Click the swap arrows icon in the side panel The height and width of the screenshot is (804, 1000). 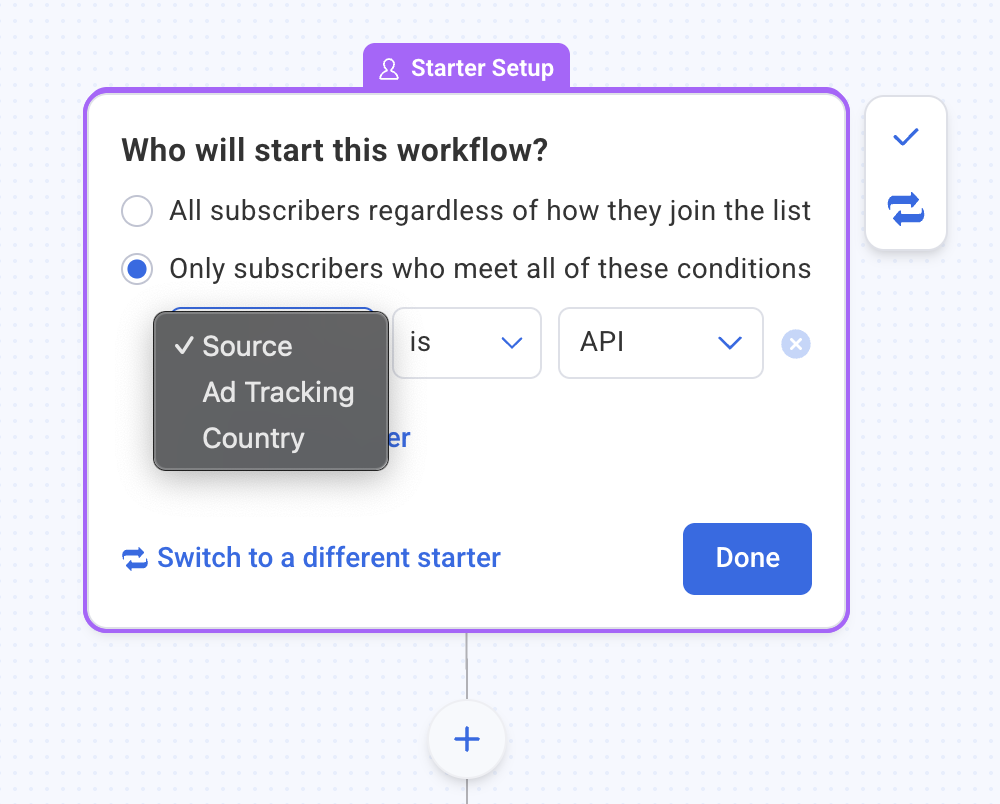coord(905,209)
